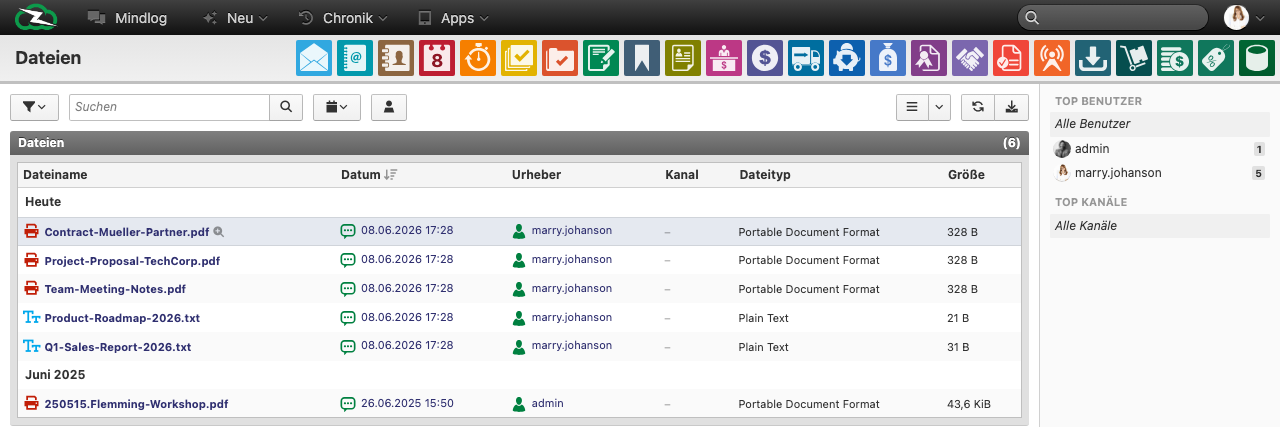Image resolution: width=1280 pixels, height=427 pixels.
Task: Click marry.johanson author in Q1-Sales-Report row
Action: click(572, 346)
